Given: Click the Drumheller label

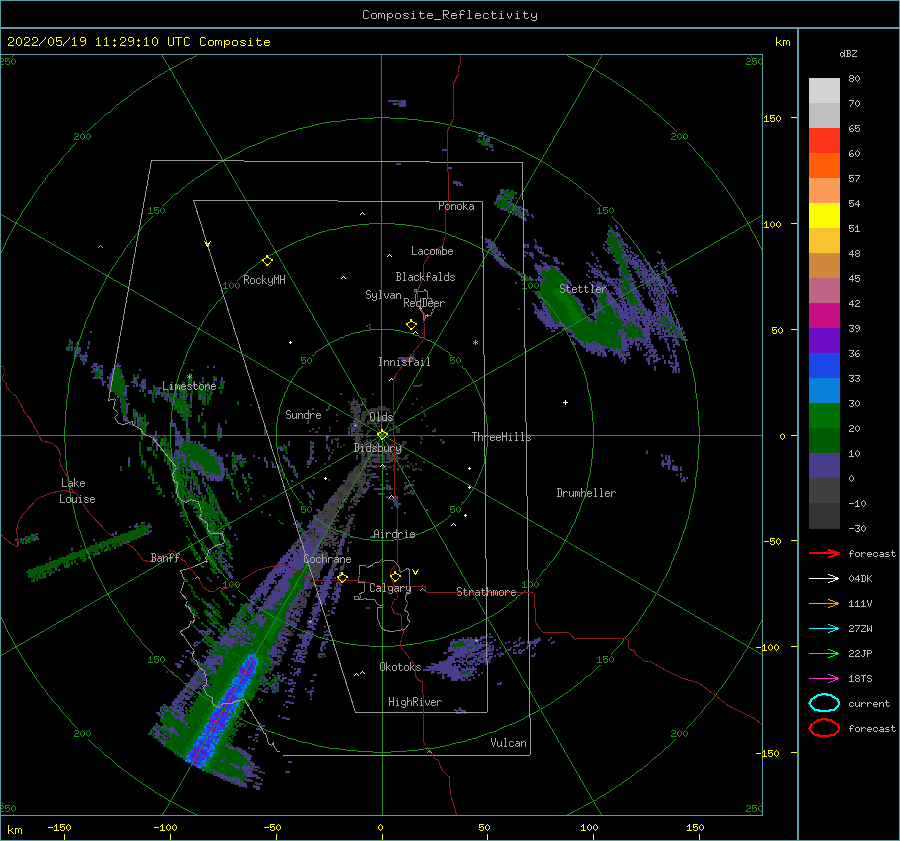Looking at the screenshot, I should click(586, 493).
